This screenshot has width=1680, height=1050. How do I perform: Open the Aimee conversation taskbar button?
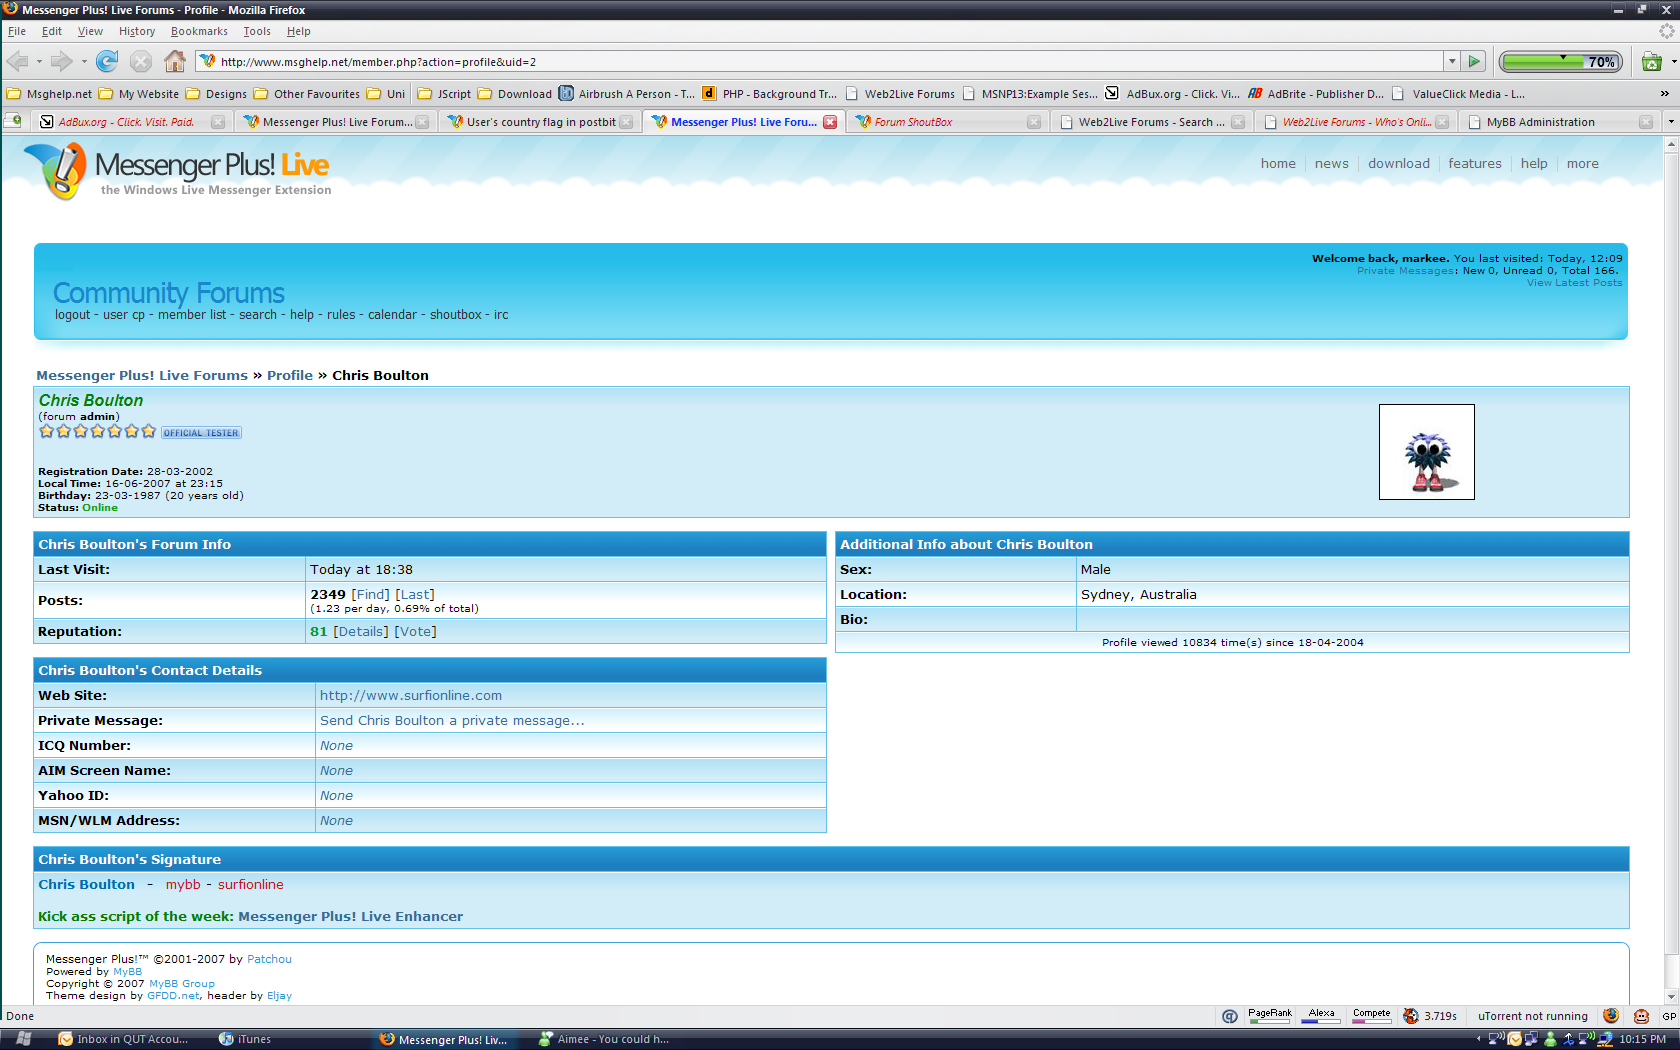(604, 1039)
